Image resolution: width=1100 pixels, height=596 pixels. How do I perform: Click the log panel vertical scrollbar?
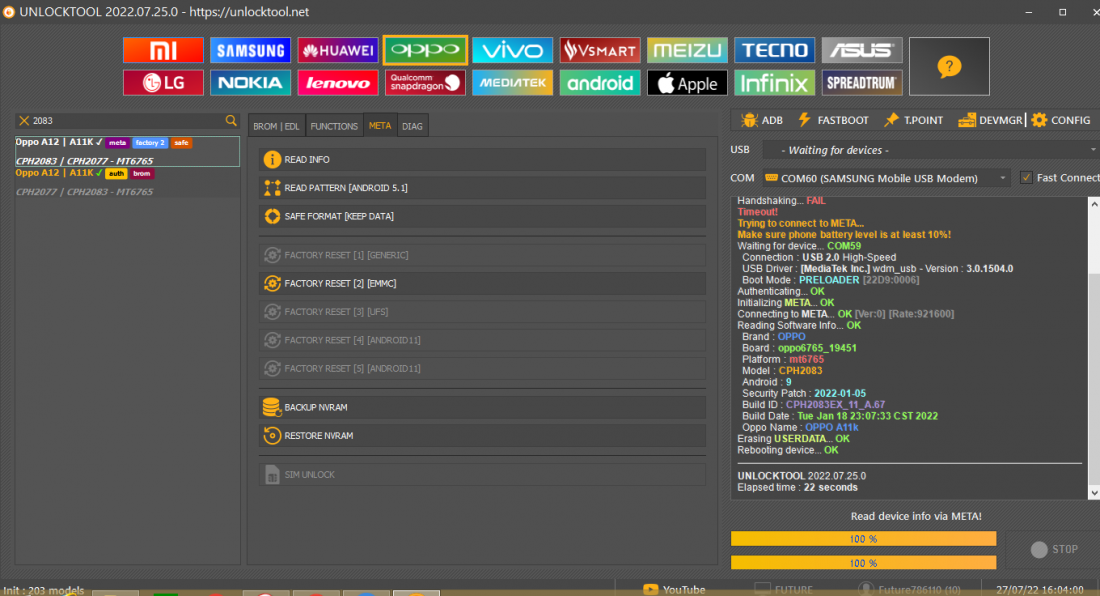1094,348
